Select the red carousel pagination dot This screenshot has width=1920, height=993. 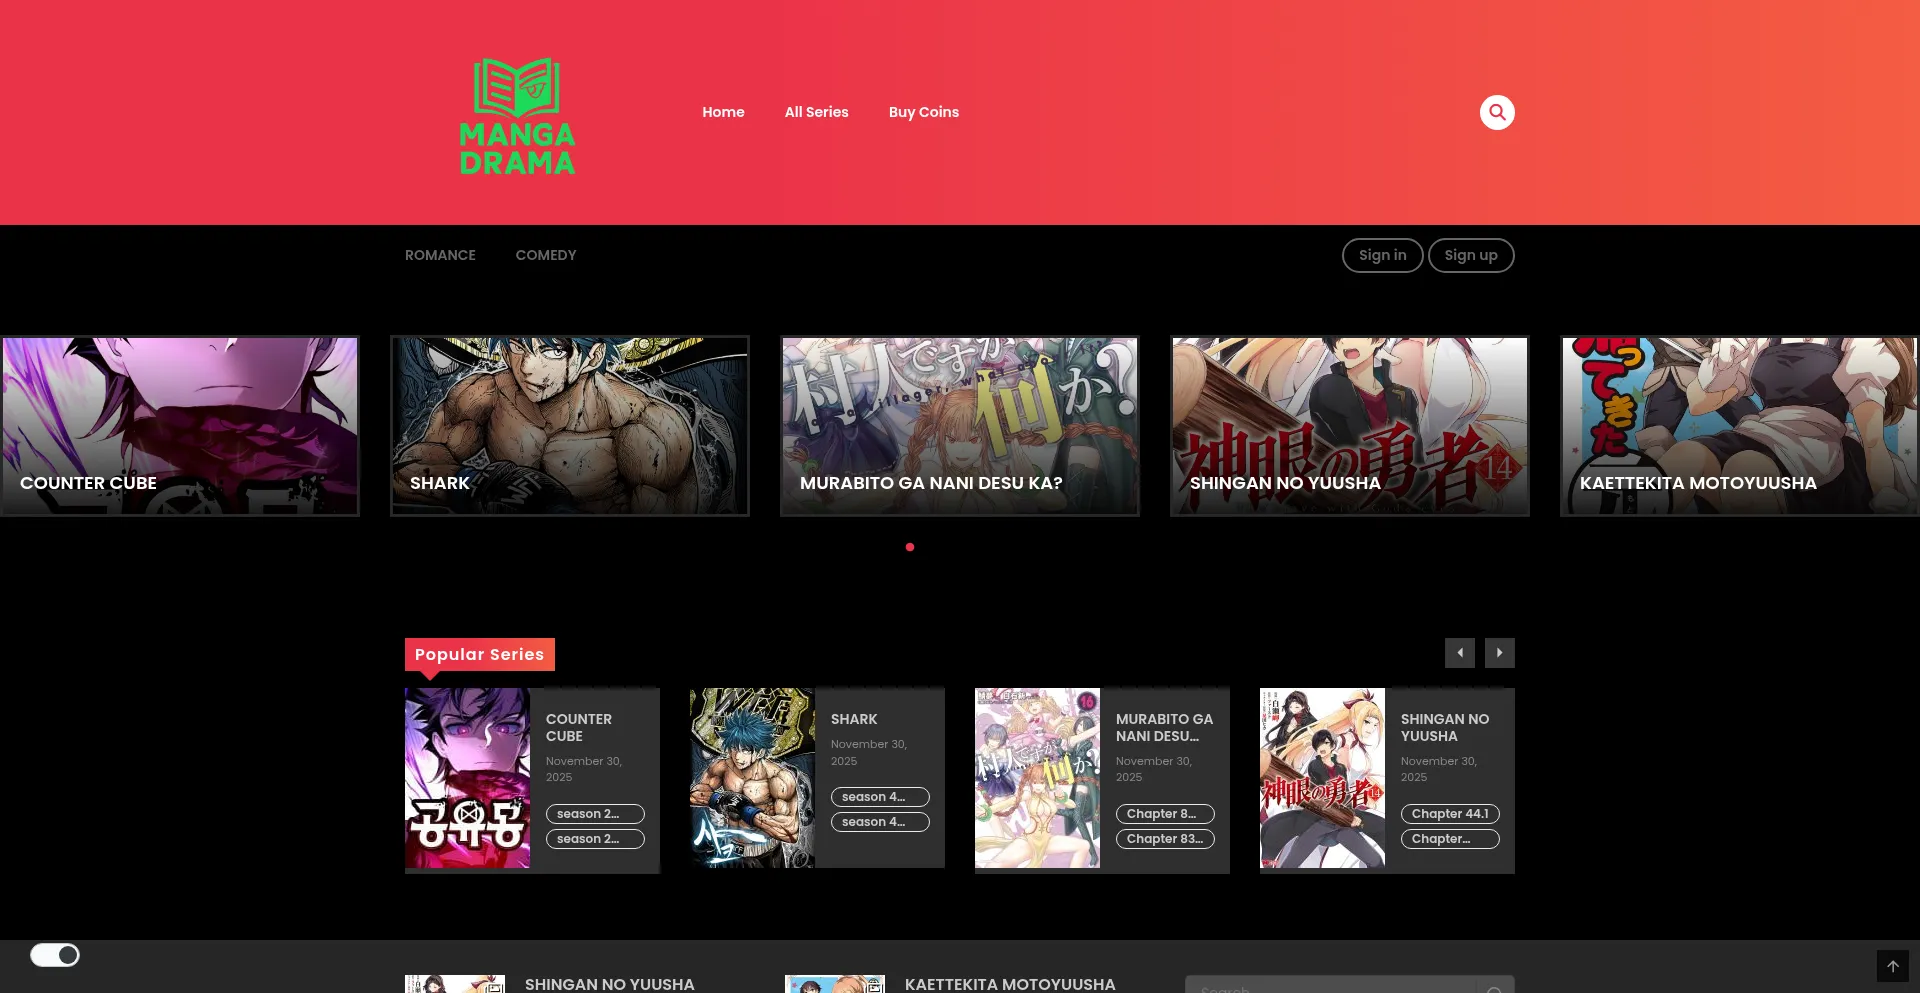coord(910,547)
